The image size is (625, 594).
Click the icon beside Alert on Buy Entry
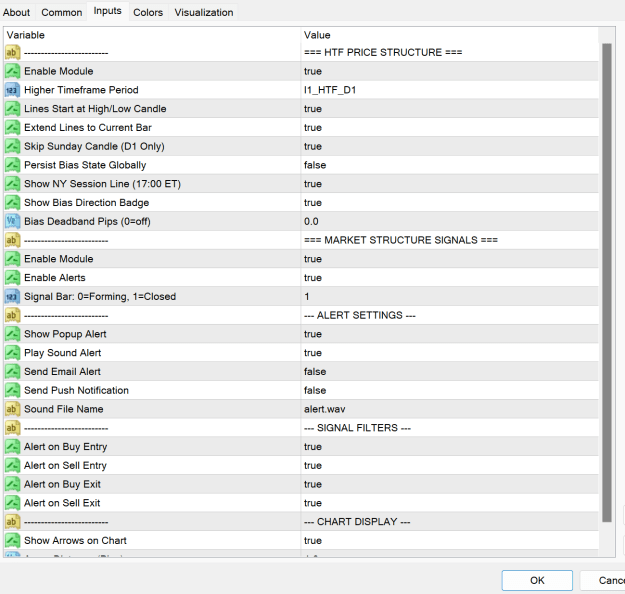tap(12, 447)
